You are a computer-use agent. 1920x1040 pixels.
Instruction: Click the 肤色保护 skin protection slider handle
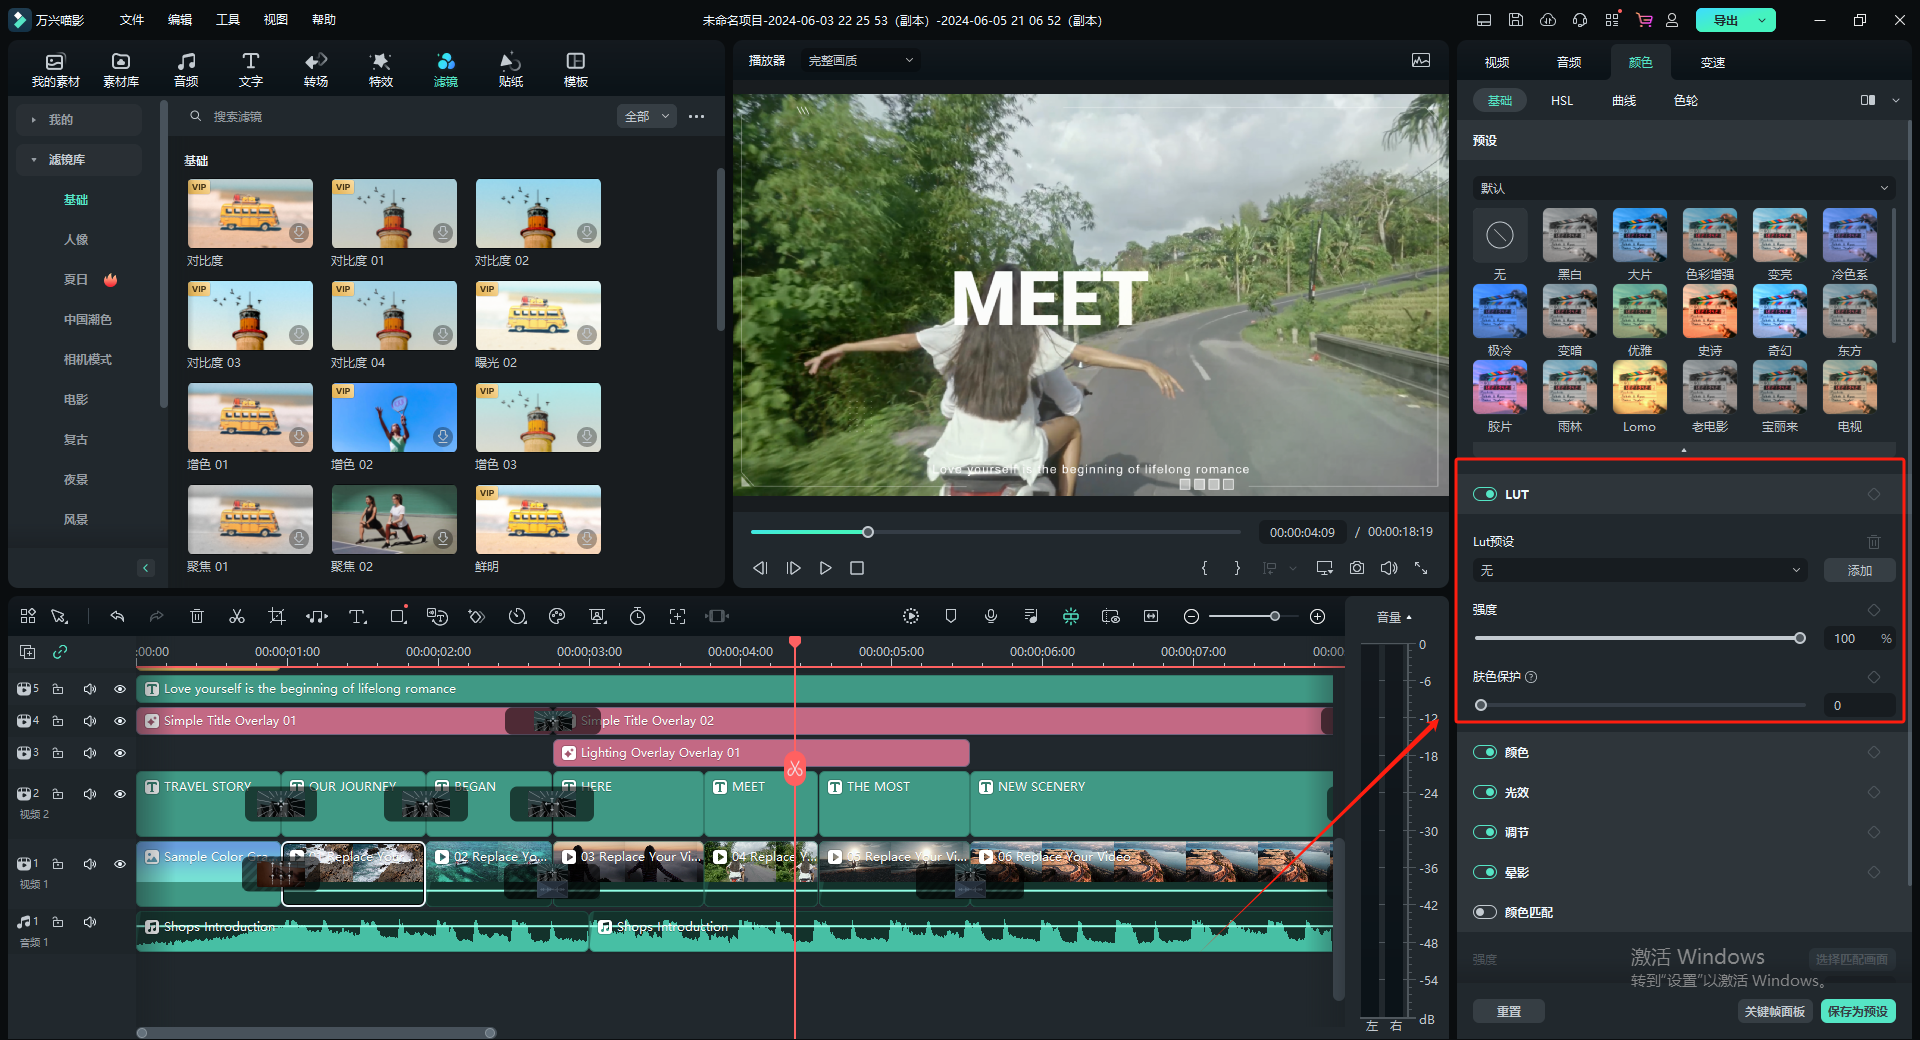tap(1481, 705)
